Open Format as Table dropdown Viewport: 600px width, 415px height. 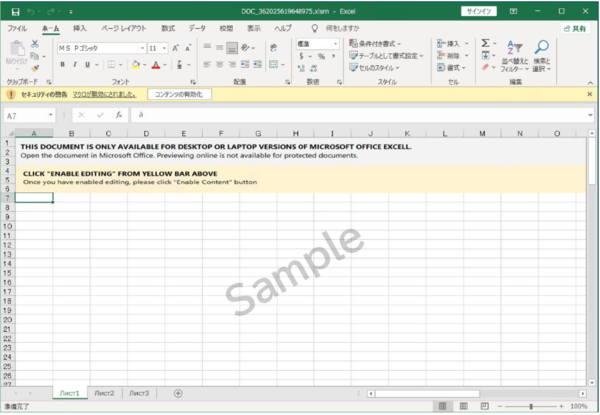(386, 56)
